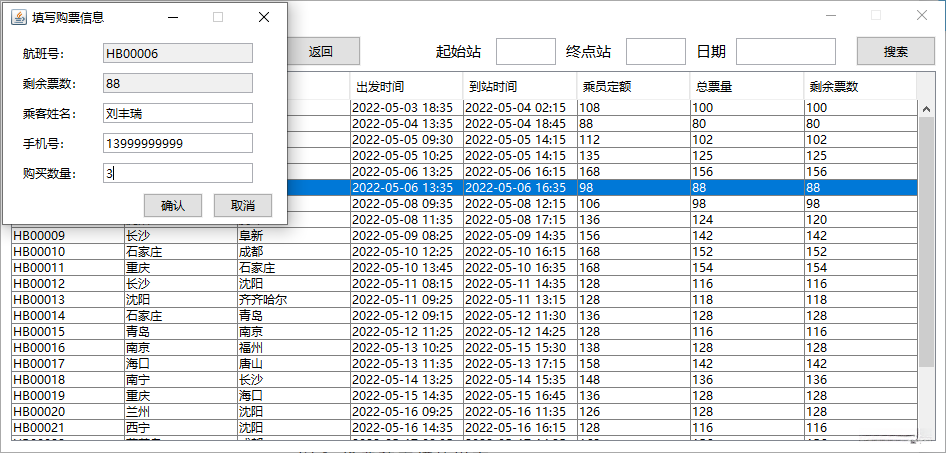The width and height of the screenshot is (946, 453).
Task: Maximize the main flight list window
Action: click(876, 16)
